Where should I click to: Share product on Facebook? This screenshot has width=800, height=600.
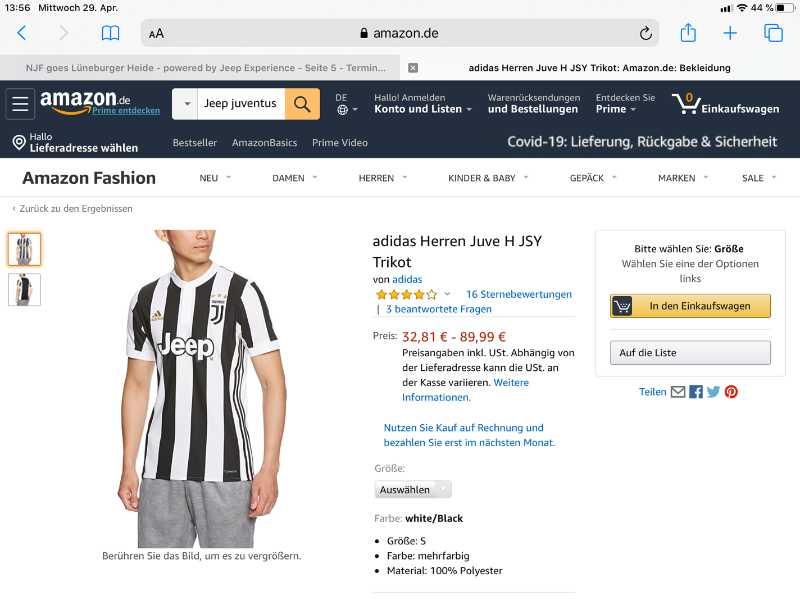[696, 392]
